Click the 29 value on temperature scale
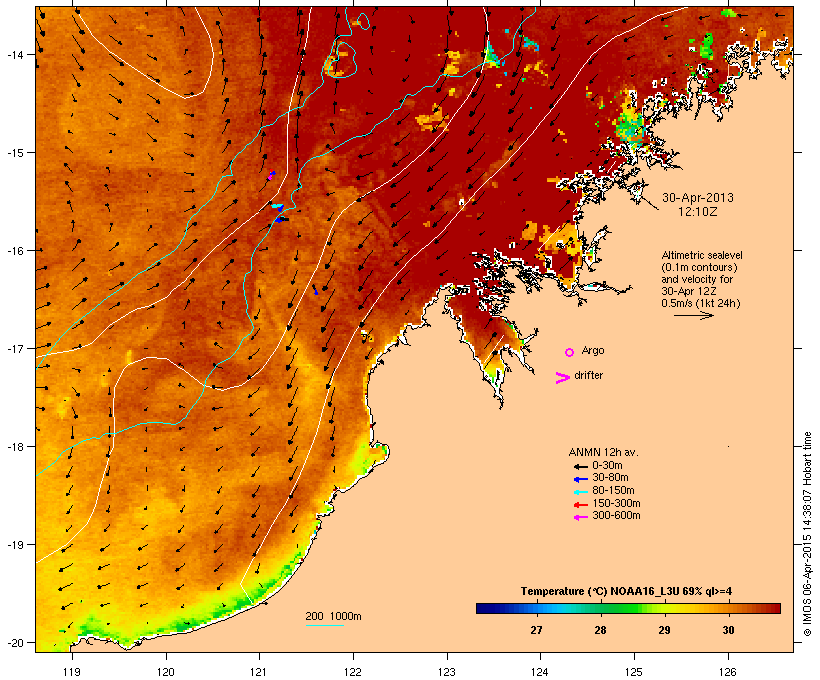This screenshot has width=820, height=680. (x=664, y=630)
